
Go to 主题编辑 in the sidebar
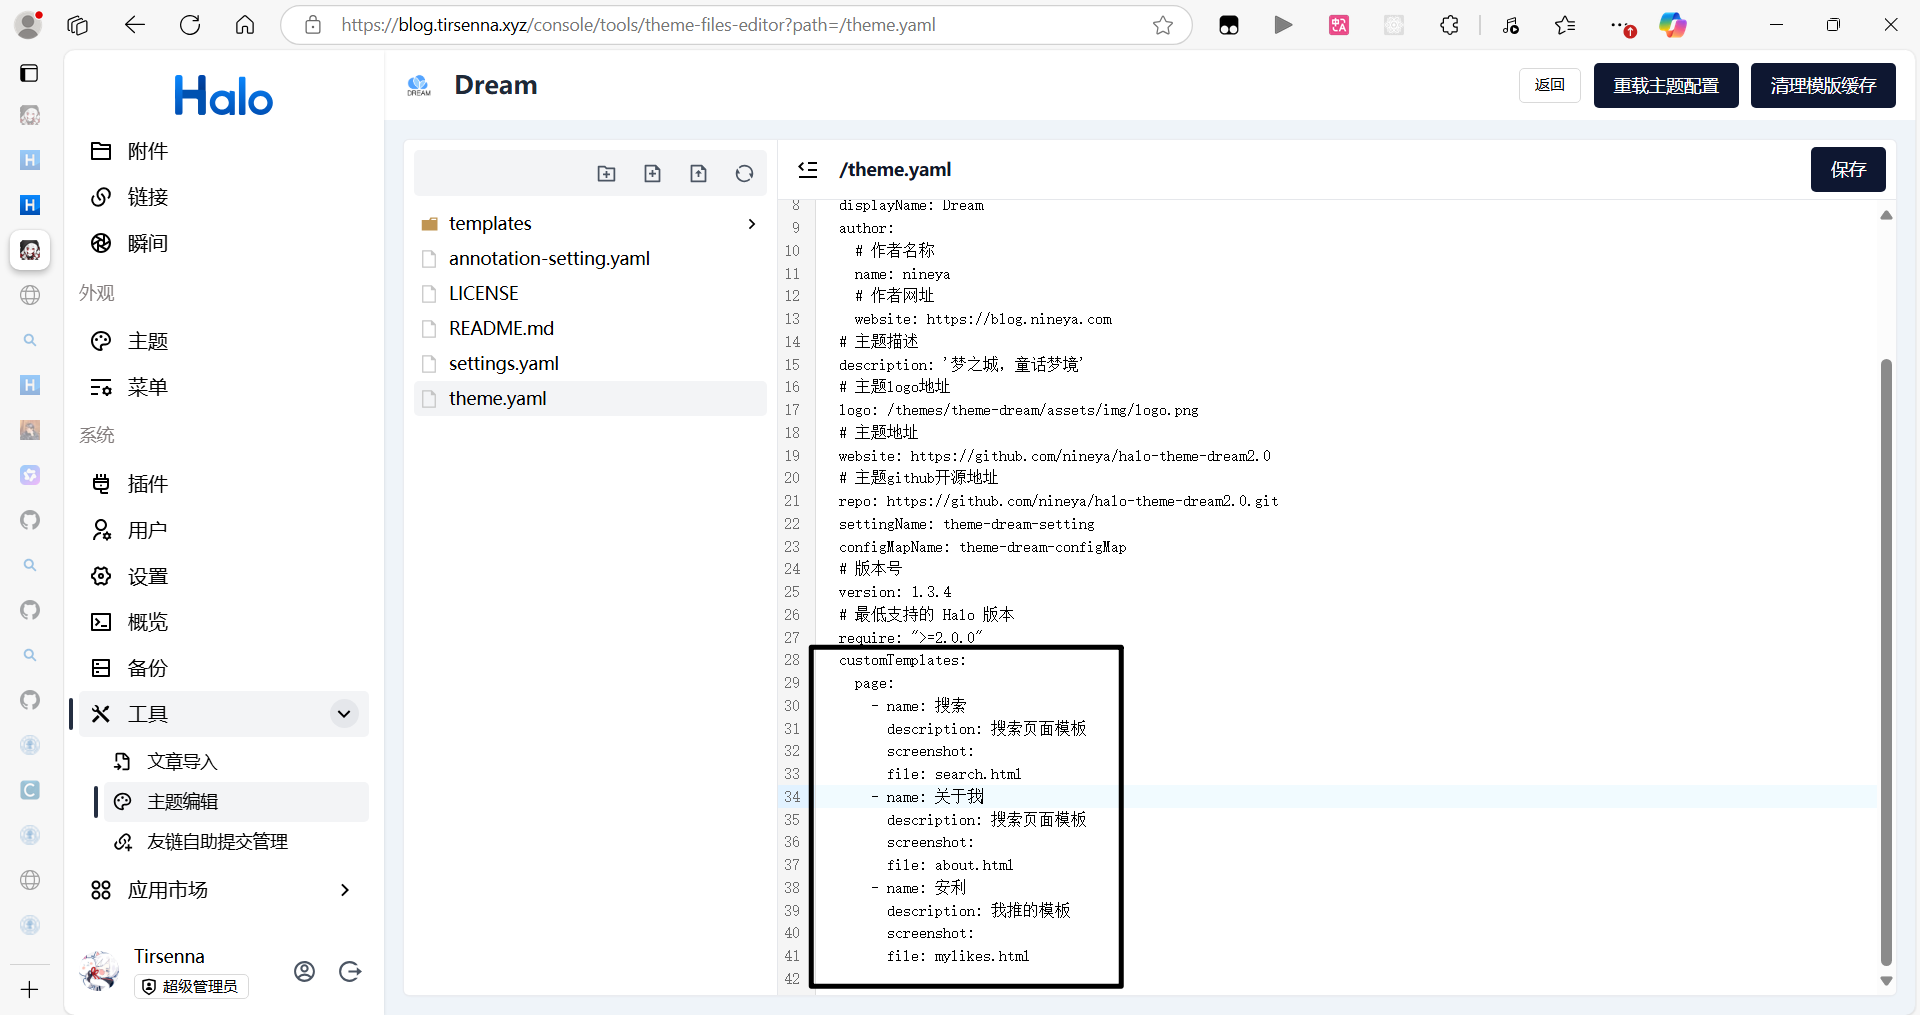coord(182,802)
